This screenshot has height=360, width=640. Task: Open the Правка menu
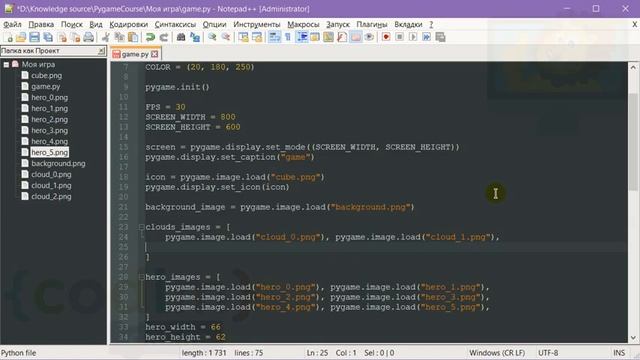coord(41,24)
